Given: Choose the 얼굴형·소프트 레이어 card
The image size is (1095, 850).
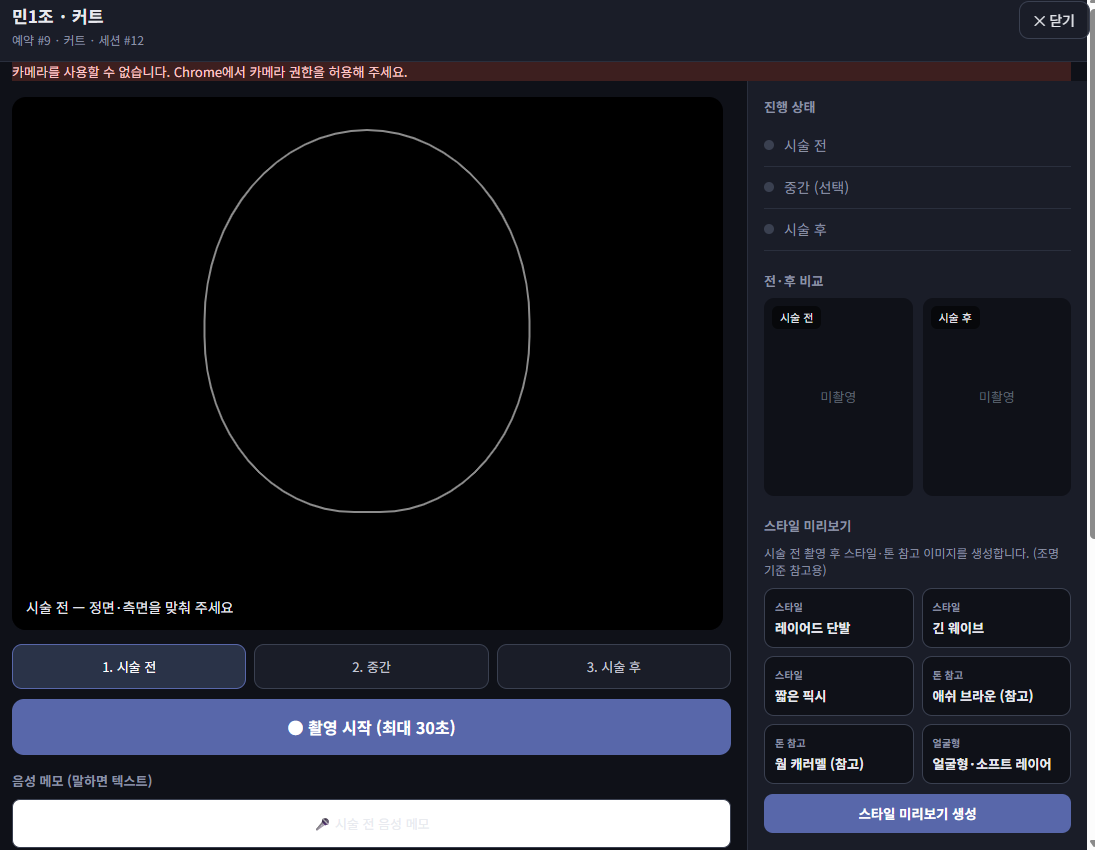Looking at the screenshot, I should point(996,754).
